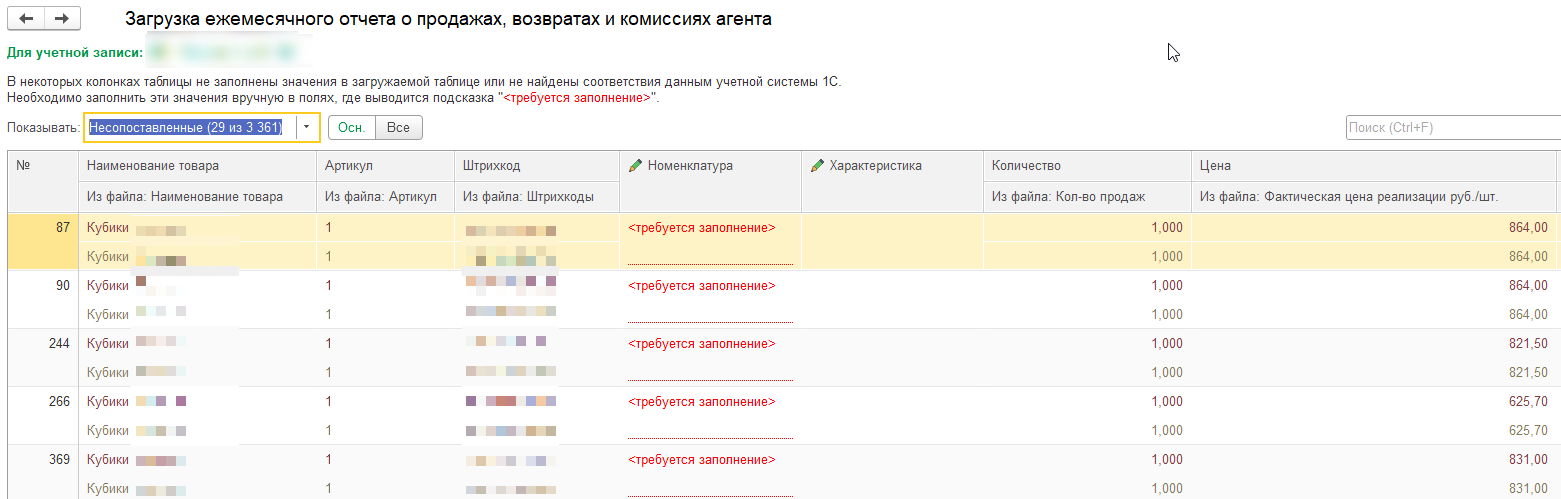
Task: Click the Из файла: Фактическая цена реализации subheader
Action: 1374,197
